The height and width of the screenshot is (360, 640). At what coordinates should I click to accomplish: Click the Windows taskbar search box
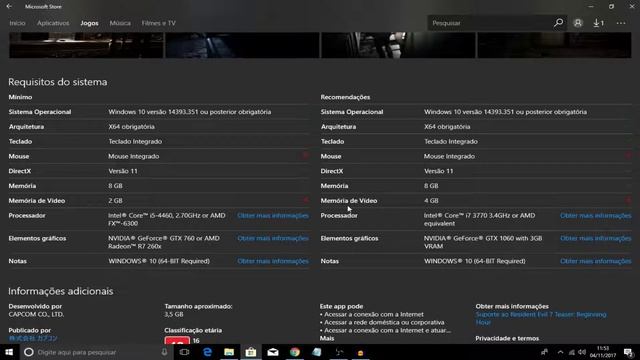pos(98,352)
